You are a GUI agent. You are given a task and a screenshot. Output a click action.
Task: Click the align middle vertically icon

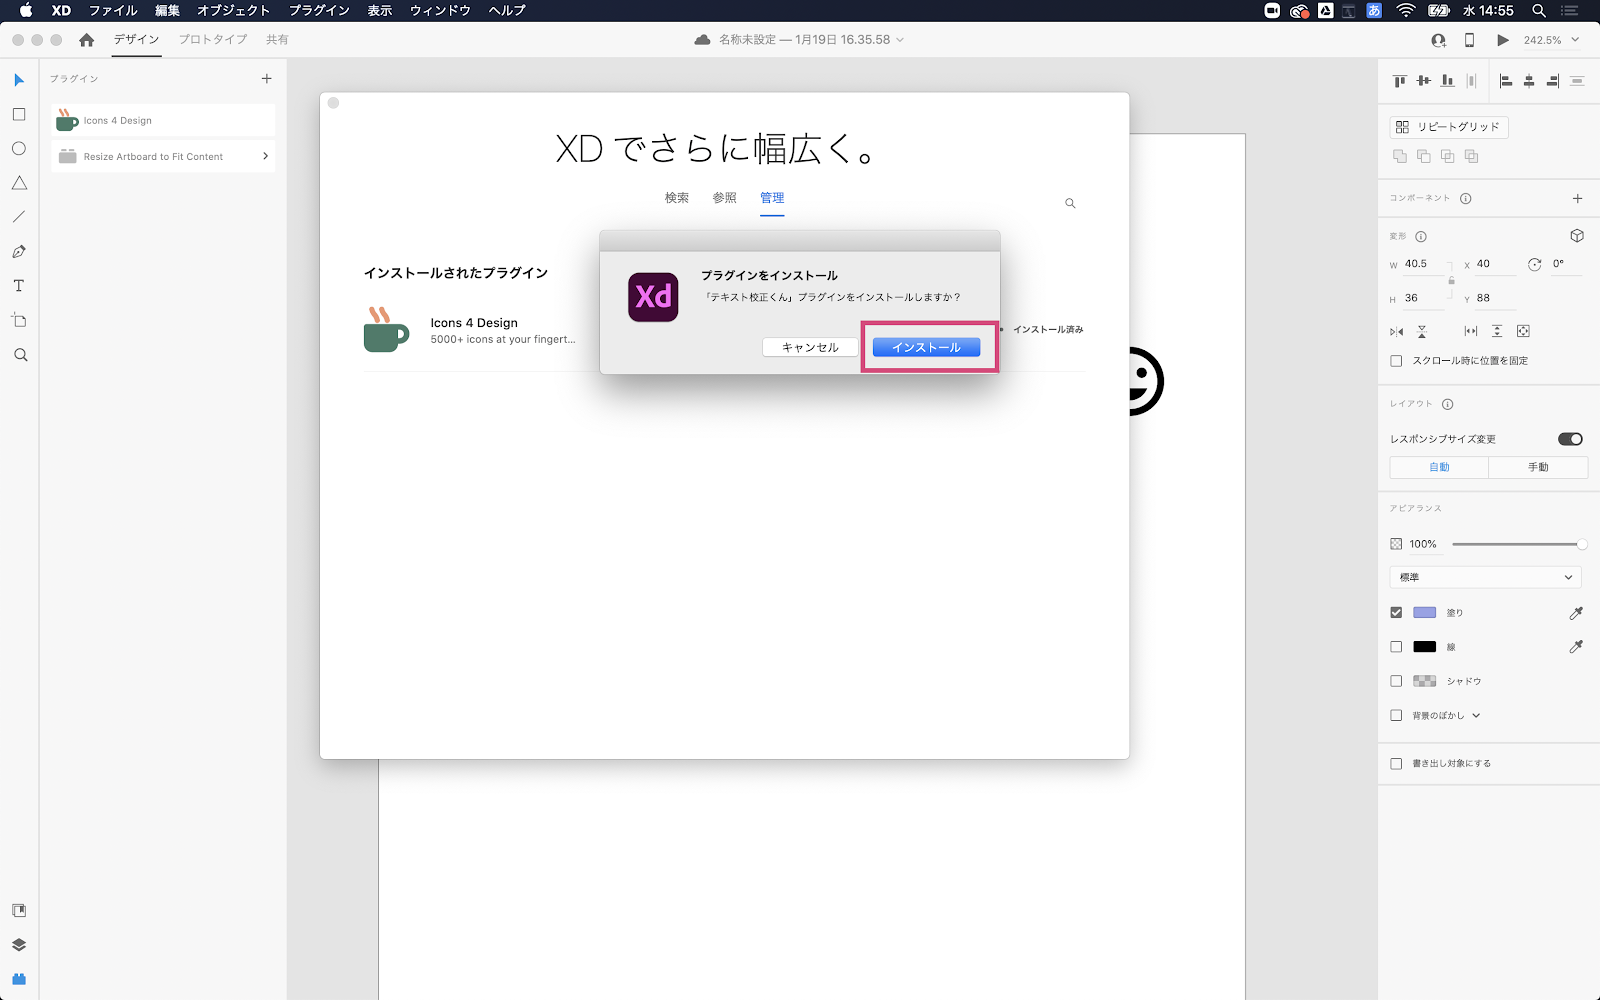tap(1424, 81)
